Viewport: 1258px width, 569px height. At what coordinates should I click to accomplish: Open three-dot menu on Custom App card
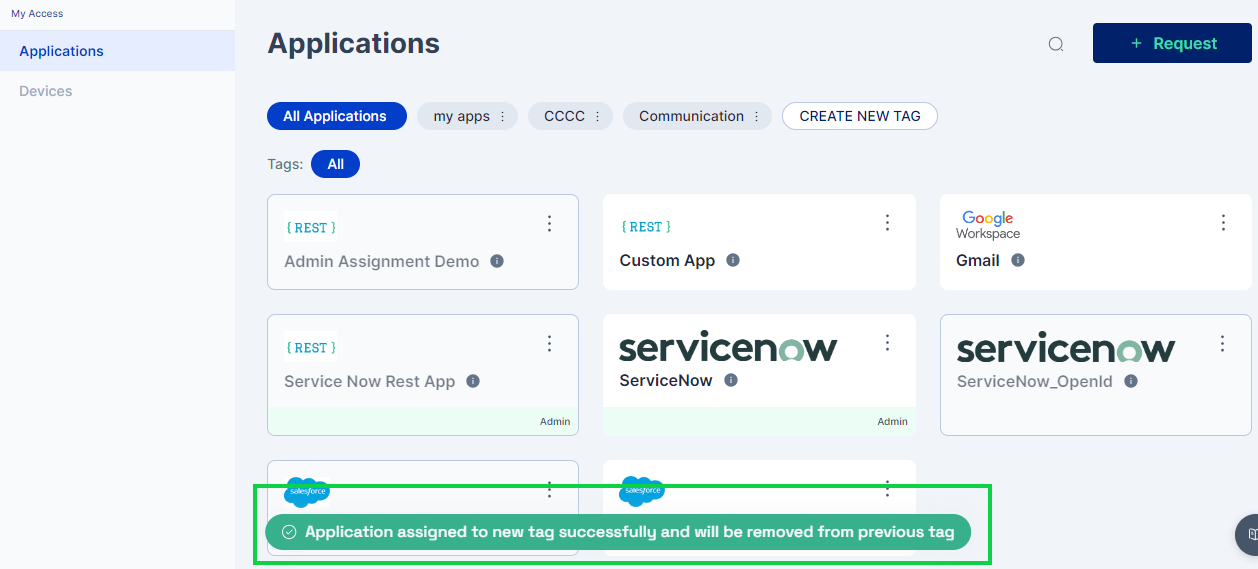(887, 223)
